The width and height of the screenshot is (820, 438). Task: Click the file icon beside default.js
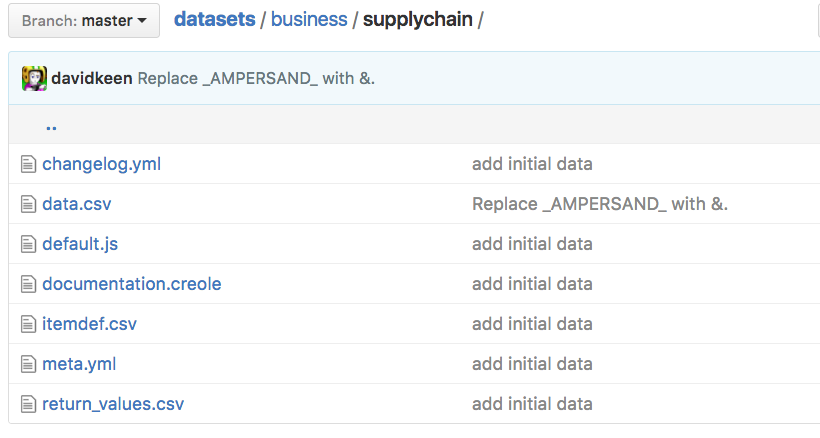point(28,244)
